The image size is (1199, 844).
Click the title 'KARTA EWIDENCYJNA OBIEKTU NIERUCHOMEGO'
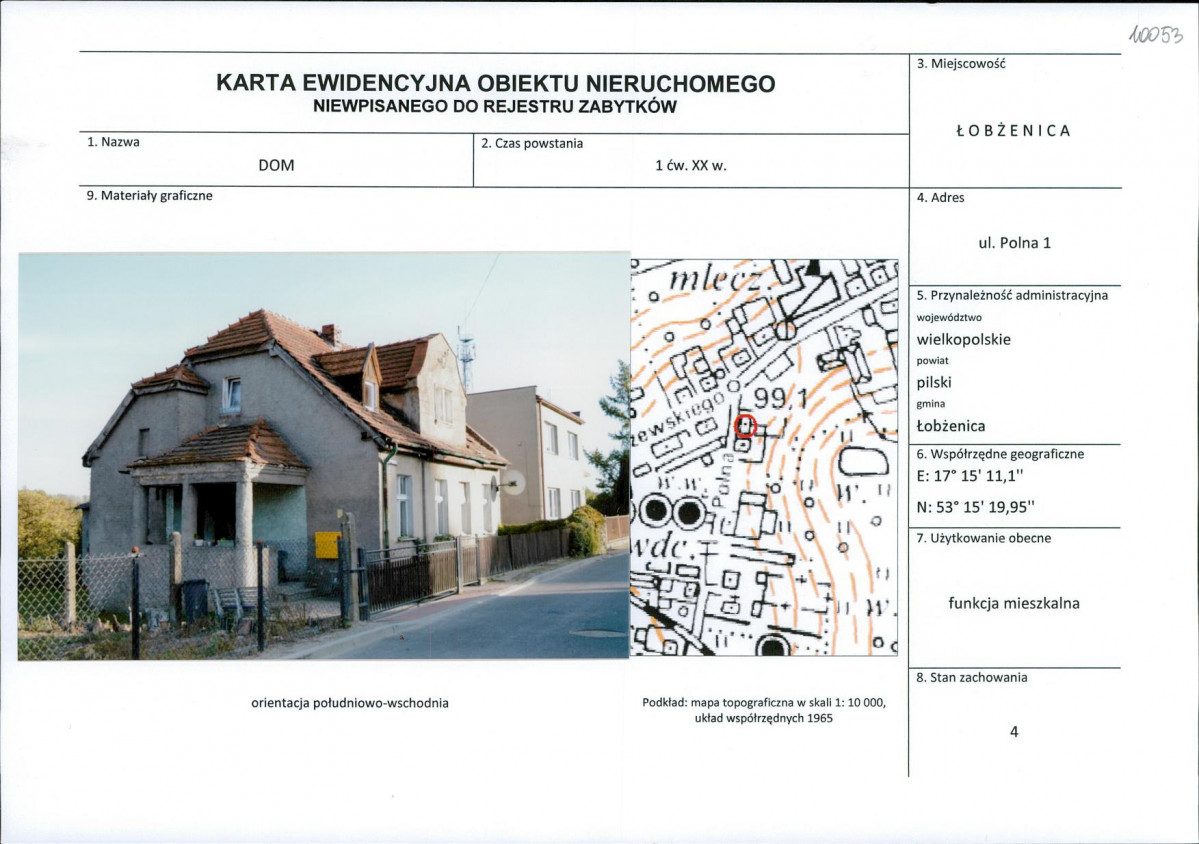[x=496, y=83]
